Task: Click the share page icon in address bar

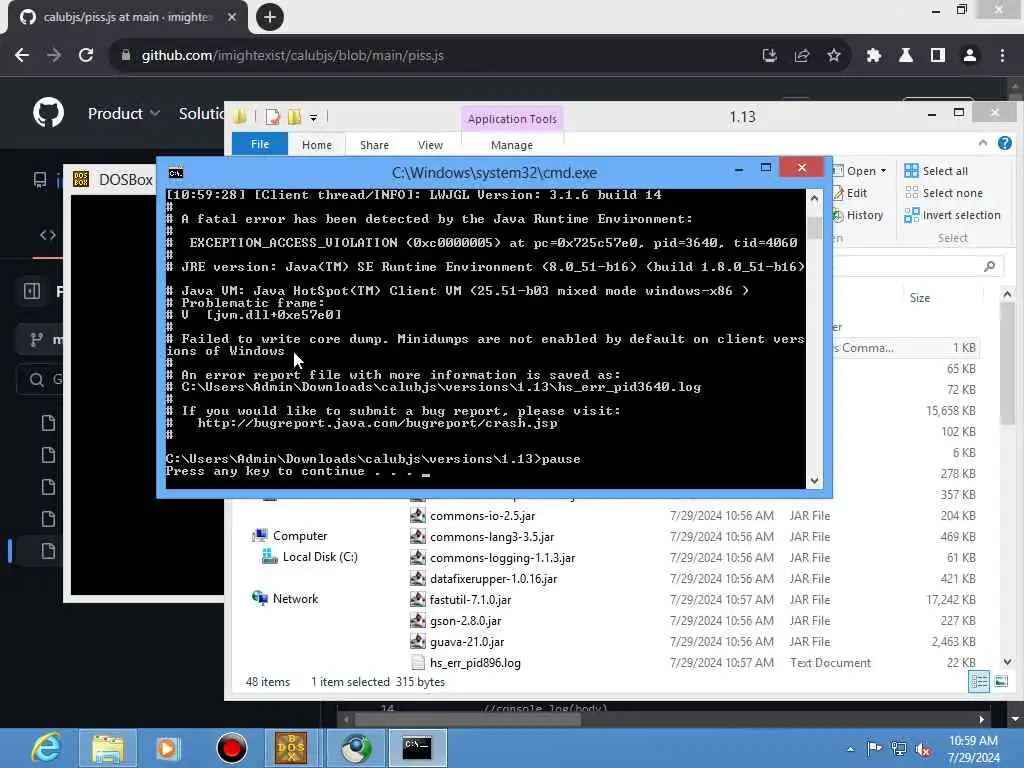Action: point(802,56)
